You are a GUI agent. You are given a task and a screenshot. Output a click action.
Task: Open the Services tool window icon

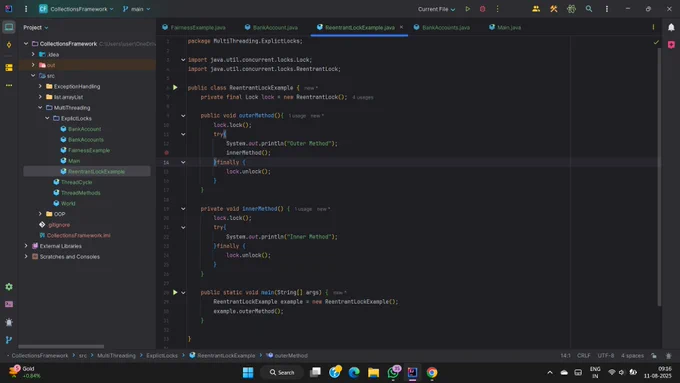pos(9,287)
